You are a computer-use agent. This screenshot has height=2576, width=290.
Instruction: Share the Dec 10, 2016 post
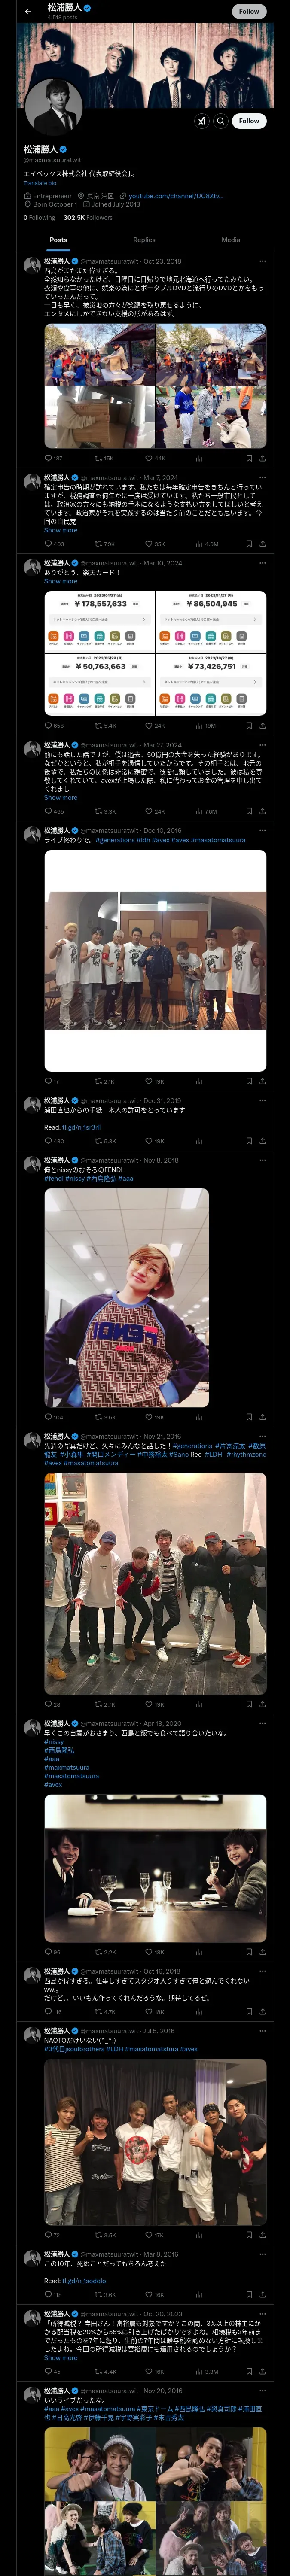pos(262,1081)
